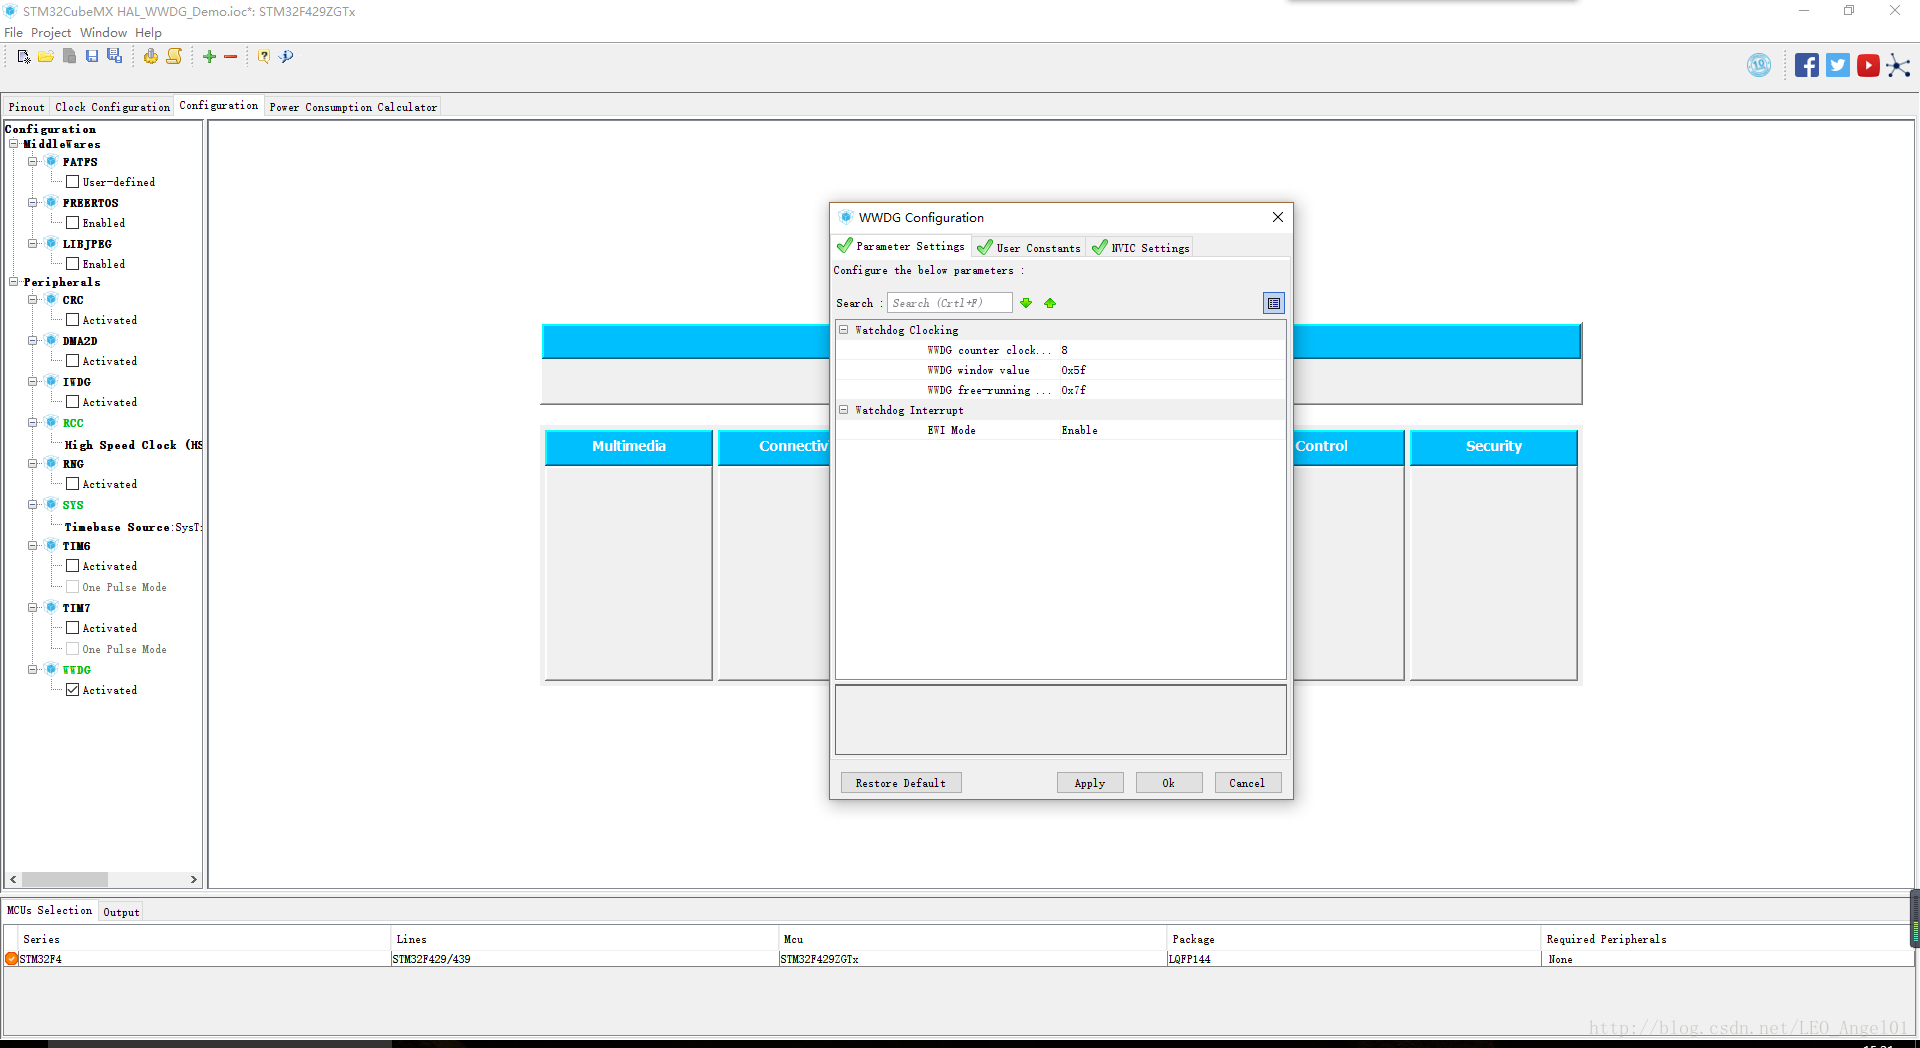The image size is (1920, 1048).
Task: Collapse the RCC tree node
Action: click(x=33, y=422)
